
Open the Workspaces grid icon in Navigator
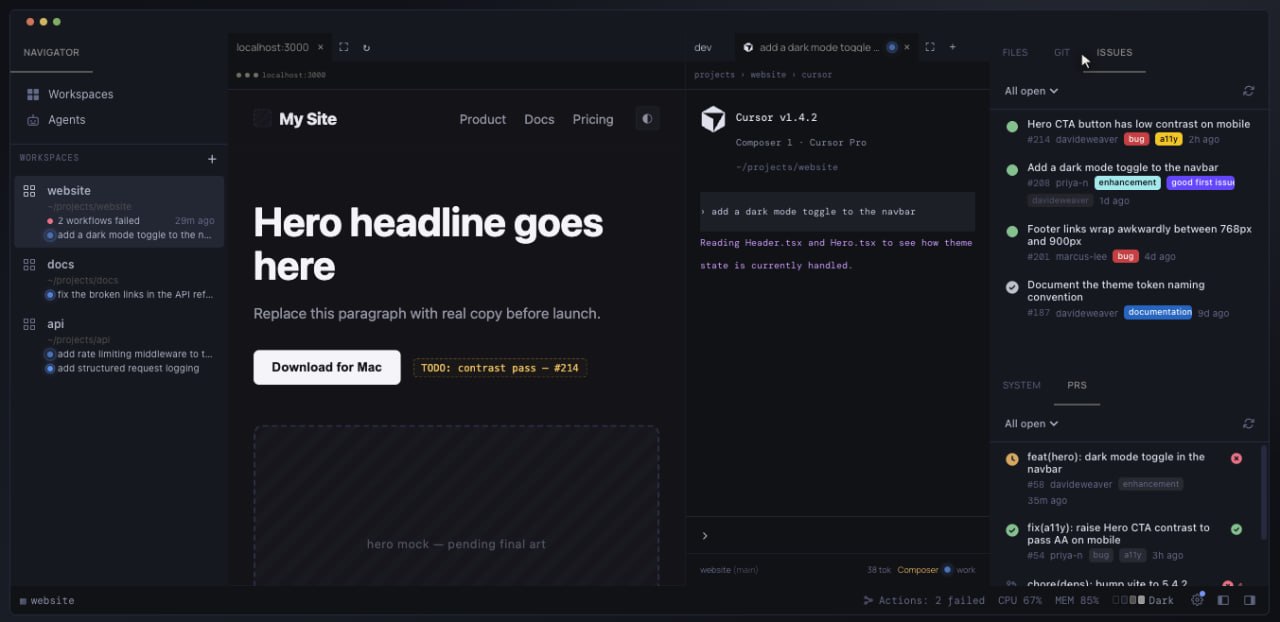[x=33, y=94]
